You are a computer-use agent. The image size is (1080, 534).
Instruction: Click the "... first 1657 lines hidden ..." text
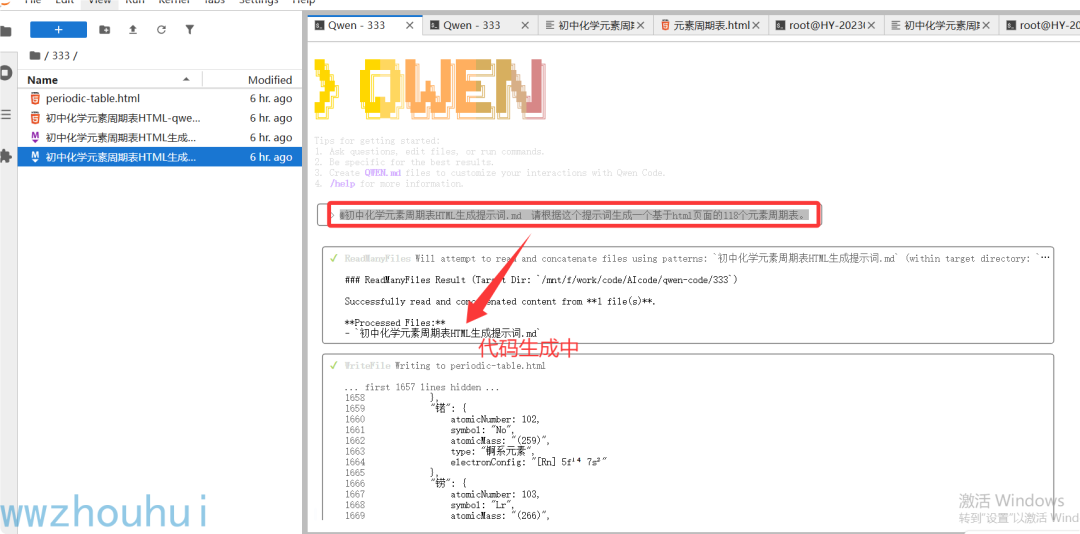422,387
